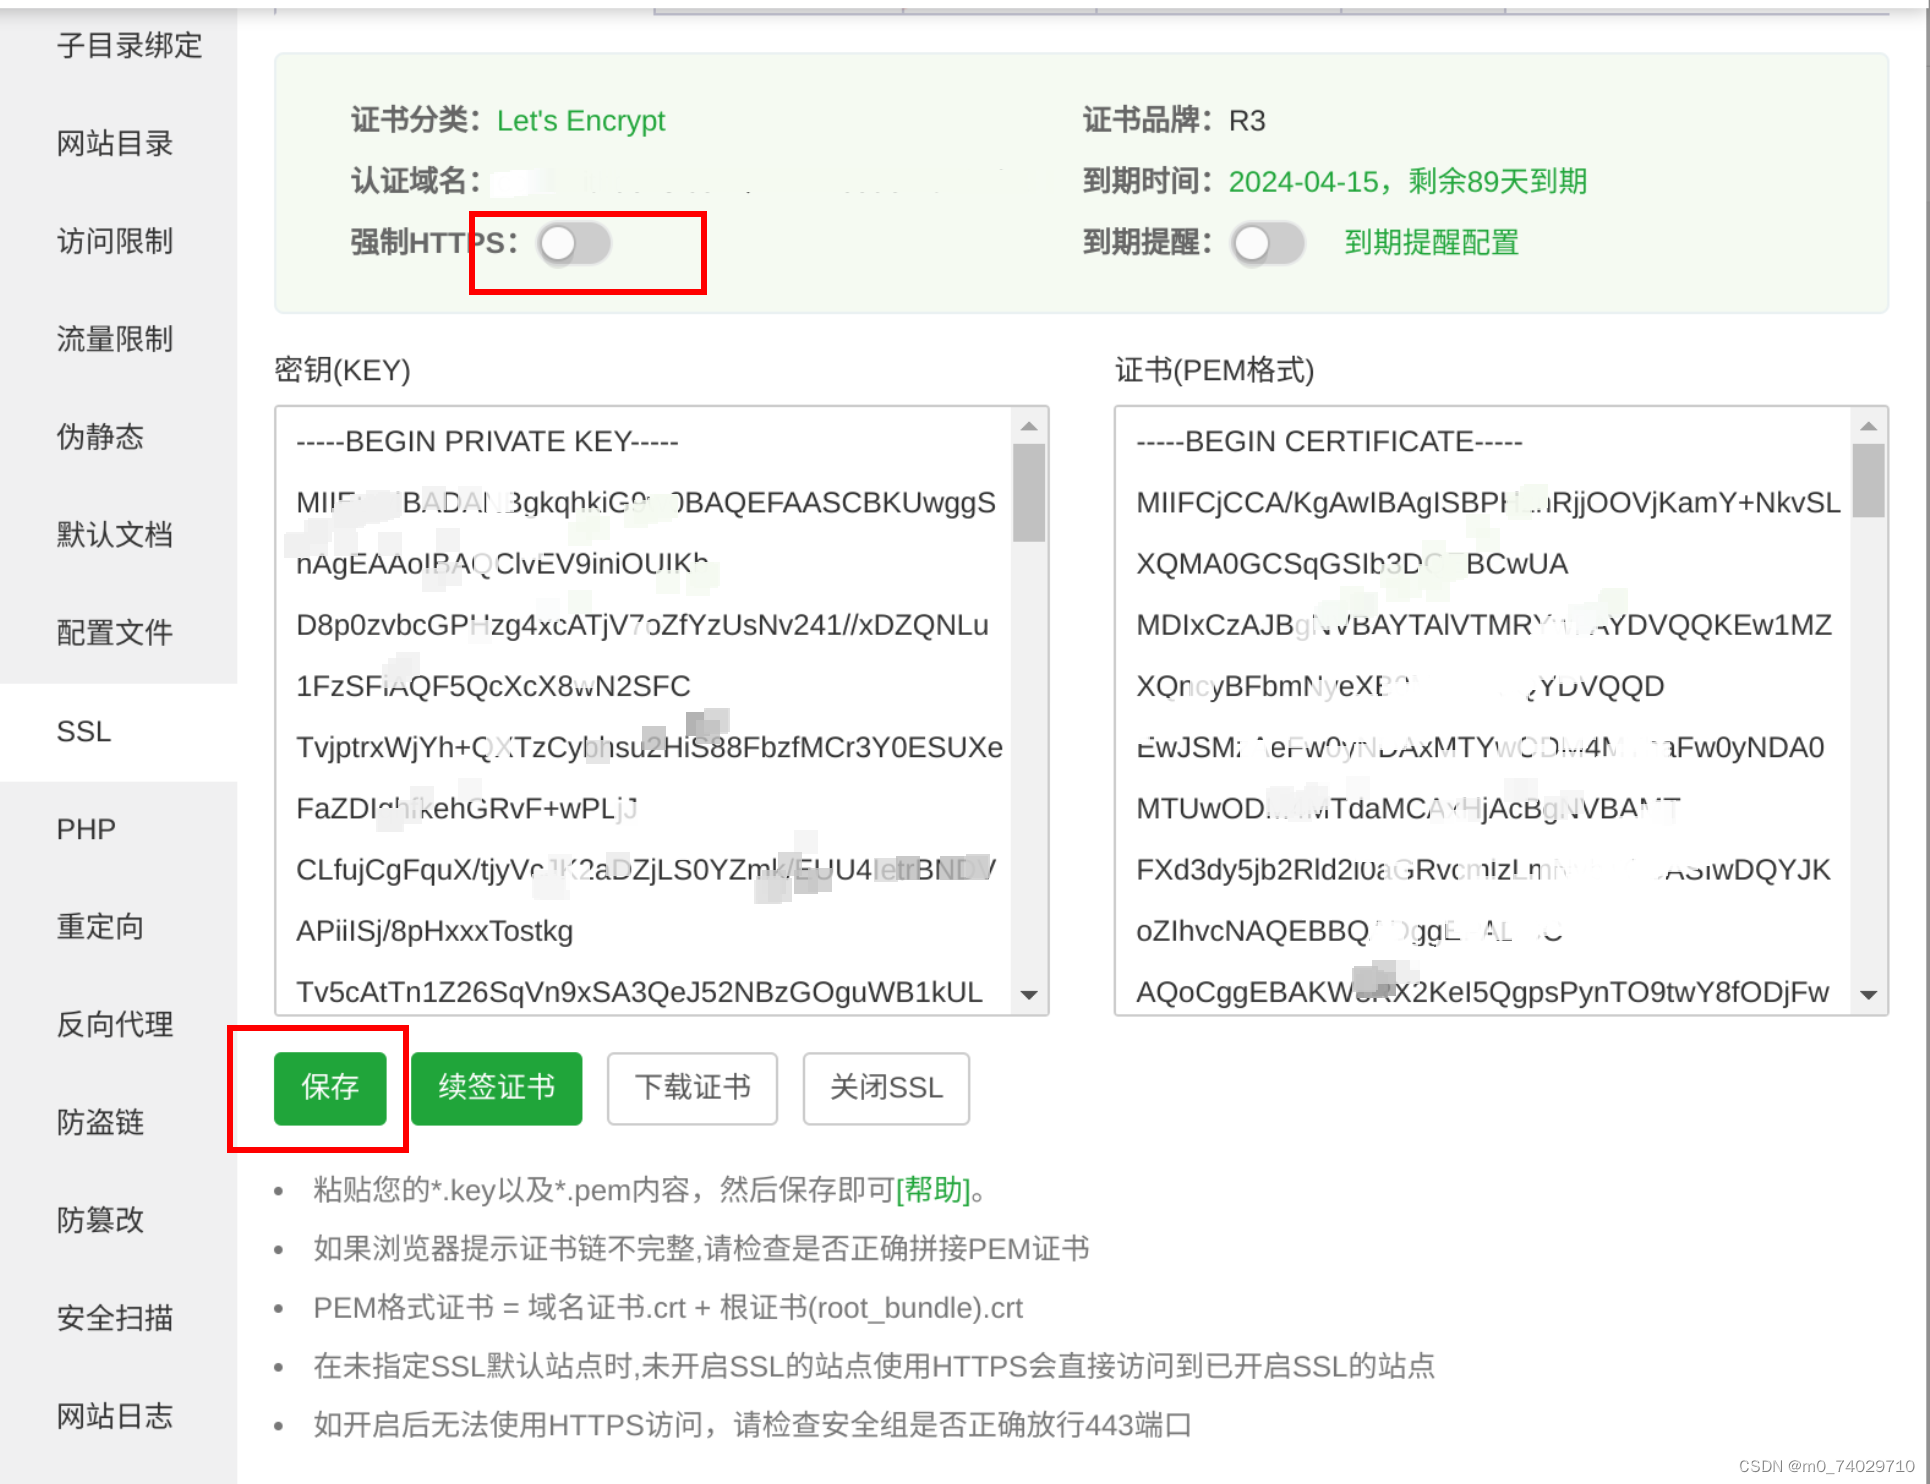
Task: Open the 访问限制 sidebar item
Action: coord(114,242)
